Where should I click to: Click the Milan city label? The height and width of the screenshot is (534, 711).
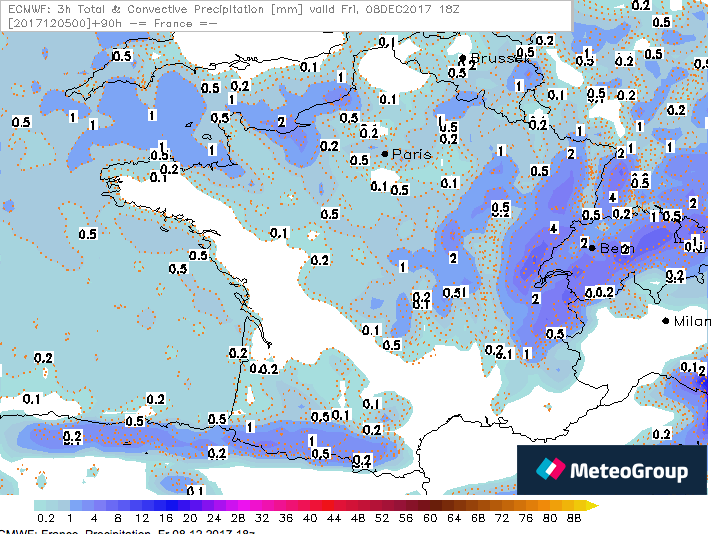click(x=691, y=321)
